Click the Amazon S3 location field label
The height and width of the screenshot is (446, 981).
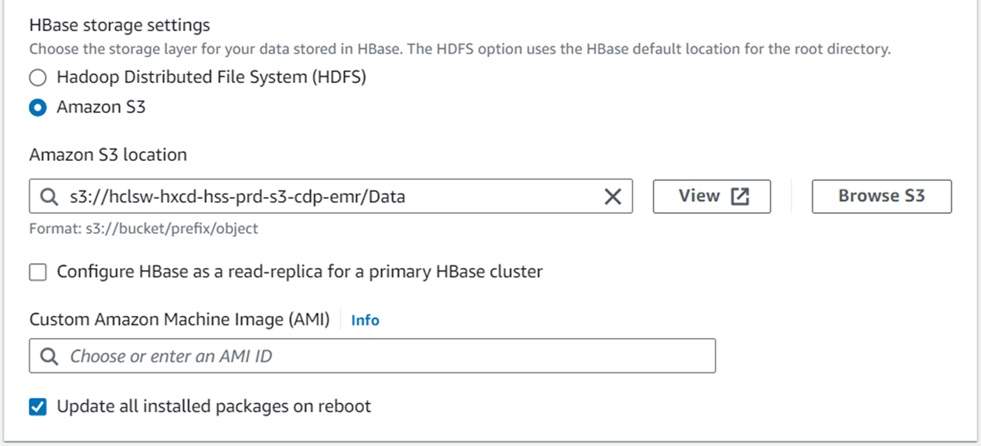(x=108, y=155)
